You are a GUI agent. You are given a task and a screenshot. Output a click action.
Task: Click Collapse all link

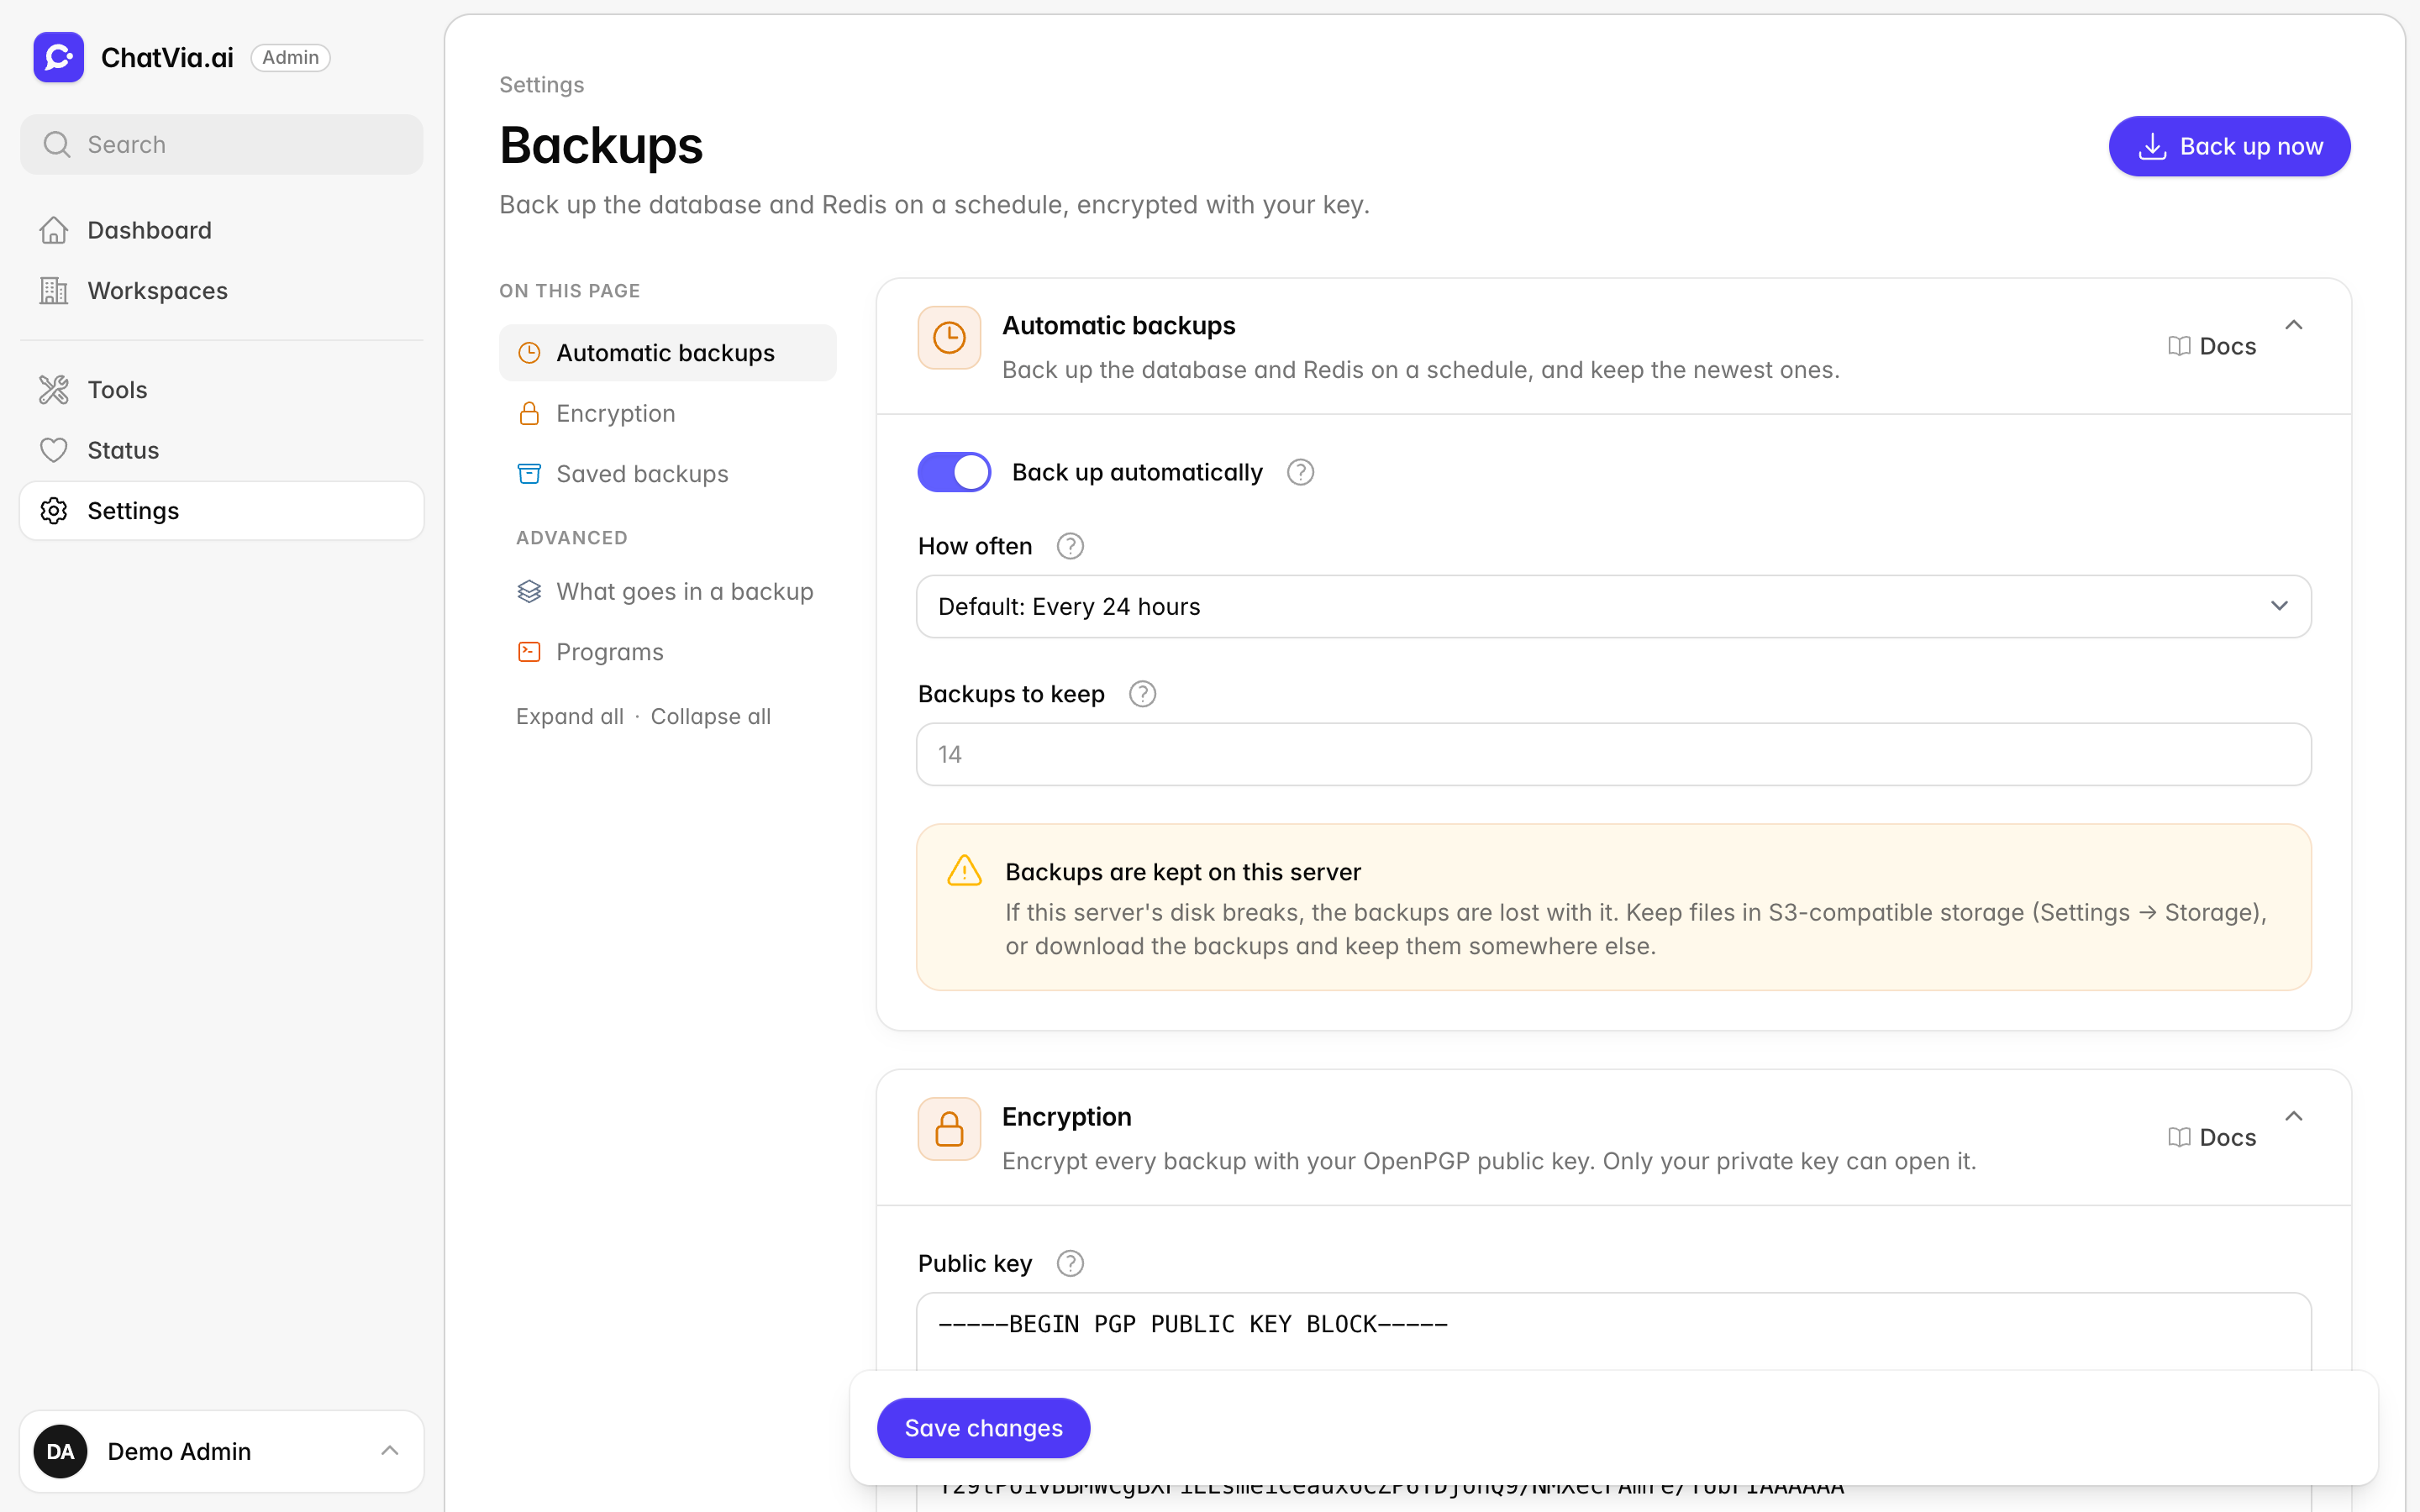tap(710, 716)
